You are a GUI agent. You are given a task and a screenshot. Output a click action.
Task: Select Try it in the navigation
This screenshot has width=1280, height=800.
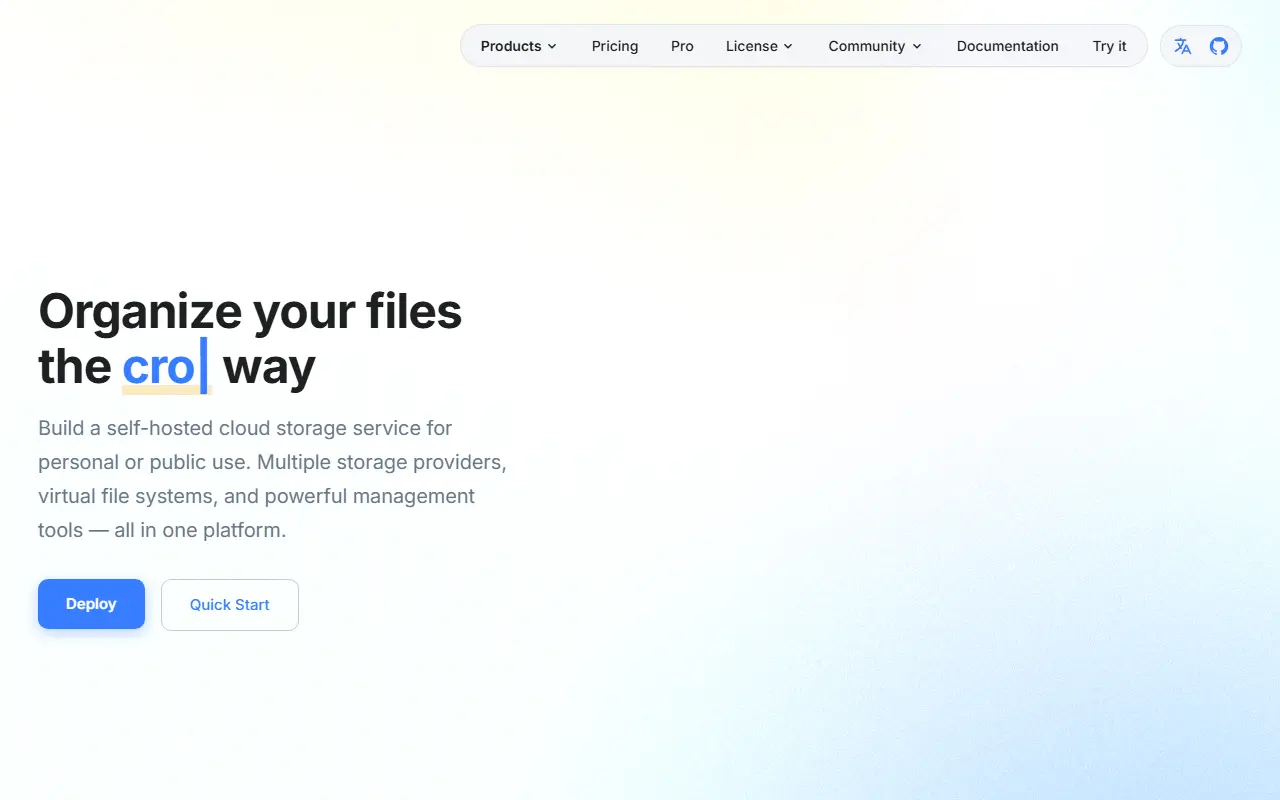1109,46
